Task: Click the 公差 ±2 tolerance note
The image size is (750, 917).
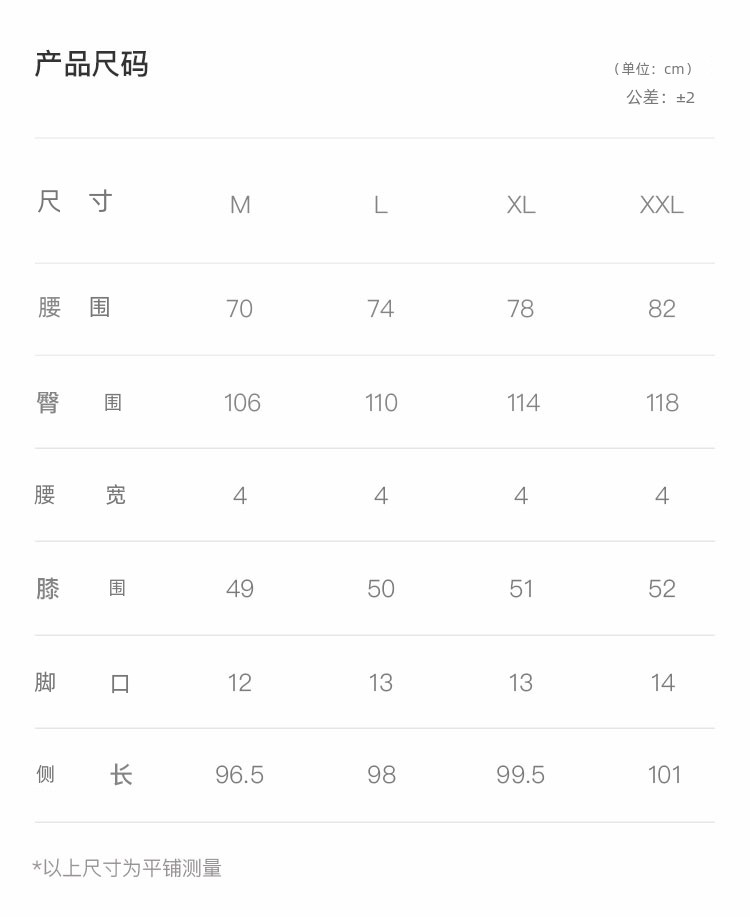Action: click(x=660, y=97)
